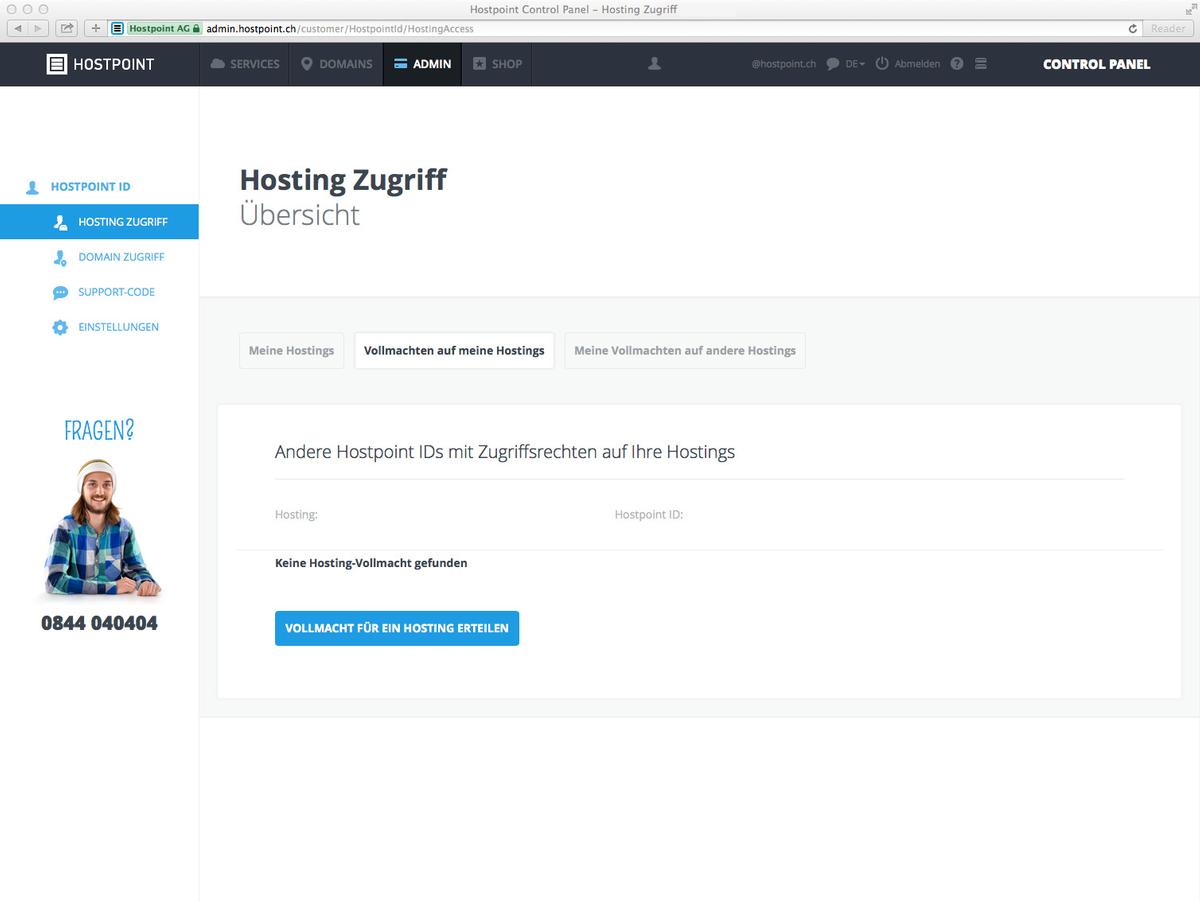Screen dimensions: 1200x902
Task: Select the Hostpoint ID user icon
Action: tap(32, 186)
